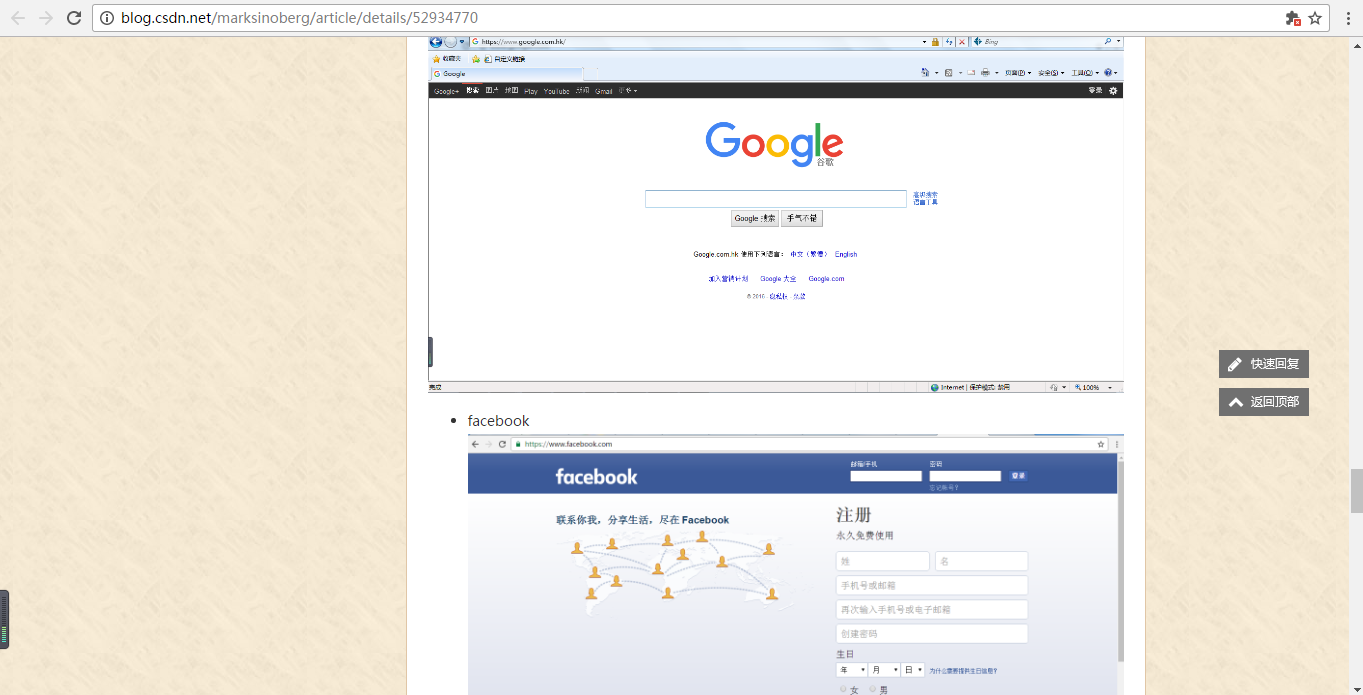Open the 收藏夹 favorites star in IE
Viewport: 1363px width, 695px height.
click(447, 59)
